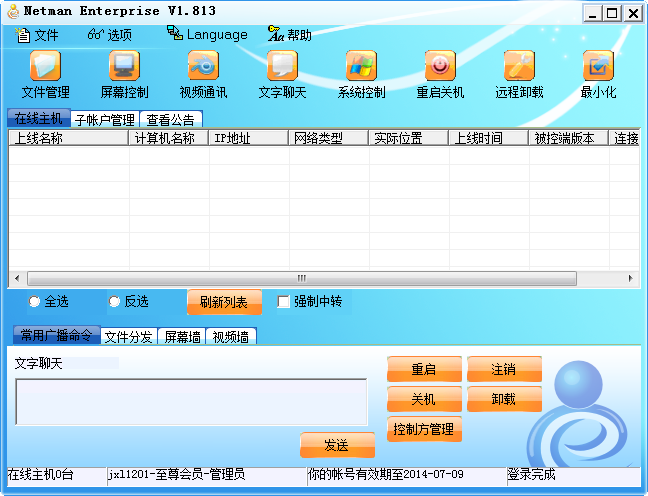The width and height of the screenshot is (648, 496).
Task: Click into the 文字聊天 message box
Action: pos(191,402)
